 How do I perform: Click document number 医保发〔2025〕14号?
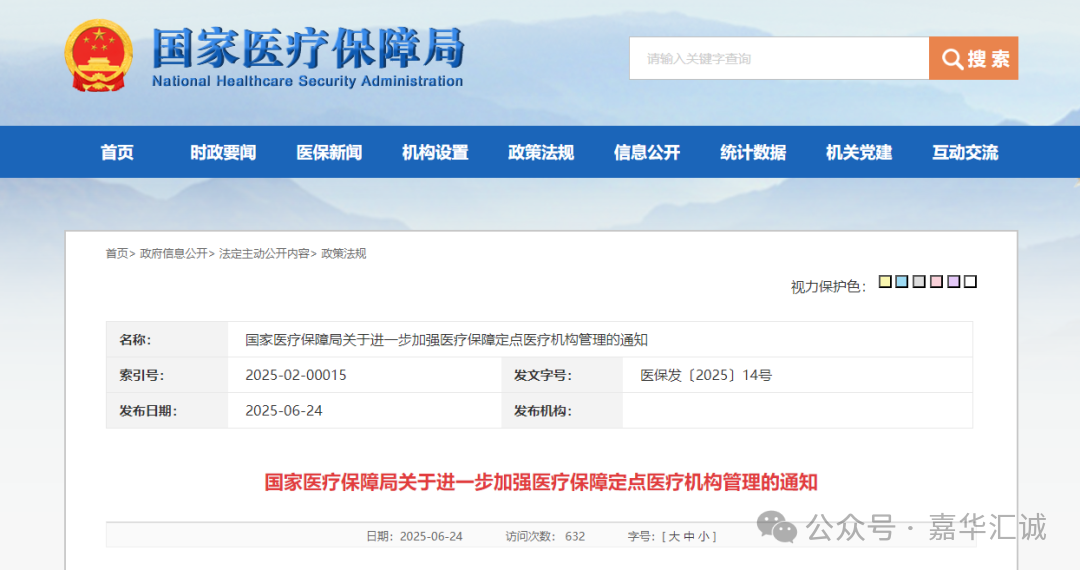pos(706,375)
